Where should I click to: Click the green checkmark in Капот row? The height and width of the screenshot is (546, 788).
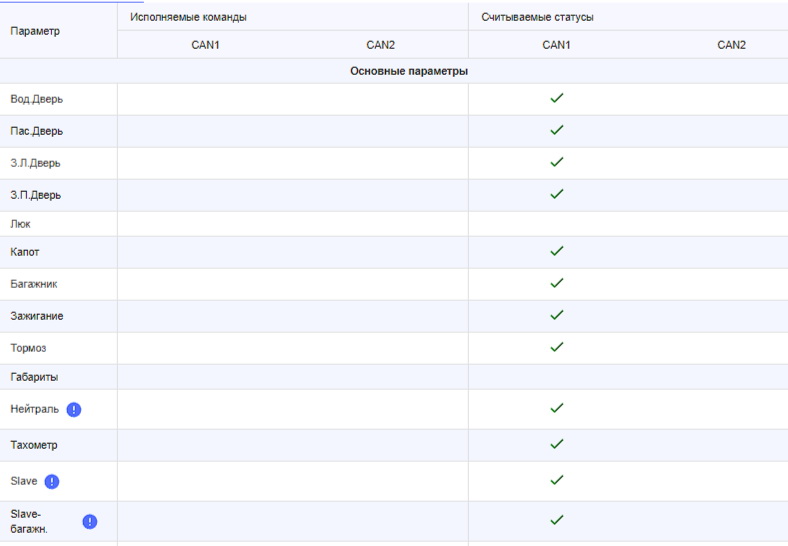tap(557, 251)
